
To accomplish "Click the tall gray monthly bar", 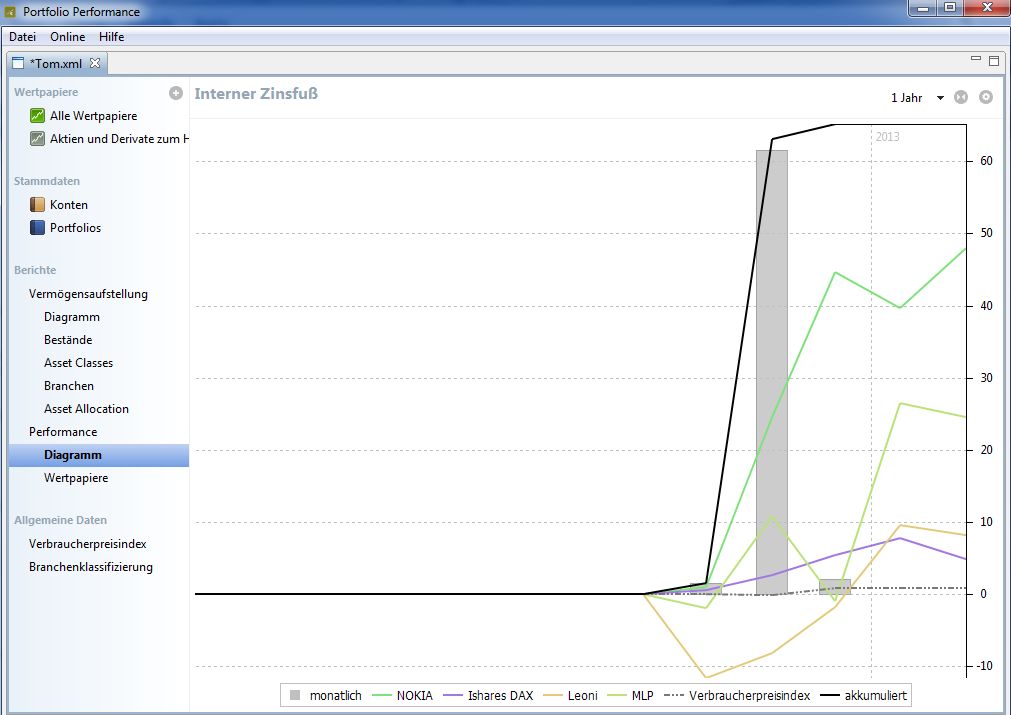I will click(x=771, y=370).
